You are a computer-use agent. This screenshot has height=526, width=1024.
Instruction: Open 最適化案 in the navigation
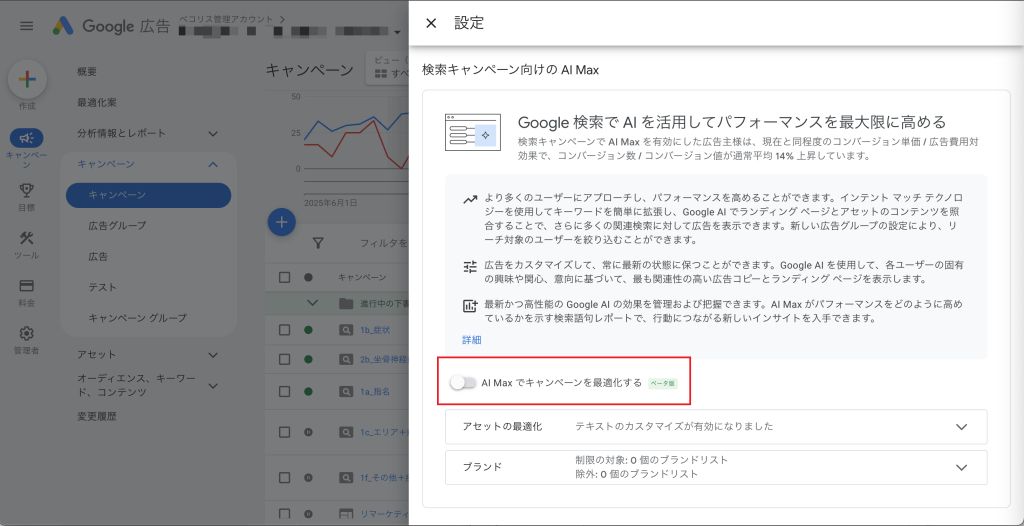pyautogui.click(x=97, y=103)
